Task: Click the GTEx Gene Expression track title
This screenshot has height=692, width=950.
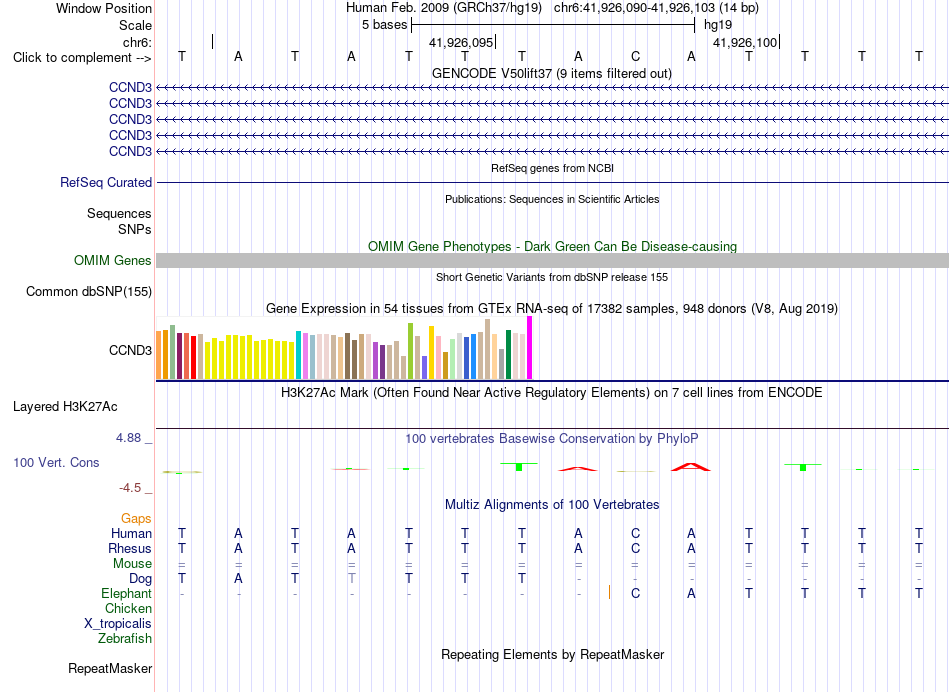Action: click(x=551, y=308)
